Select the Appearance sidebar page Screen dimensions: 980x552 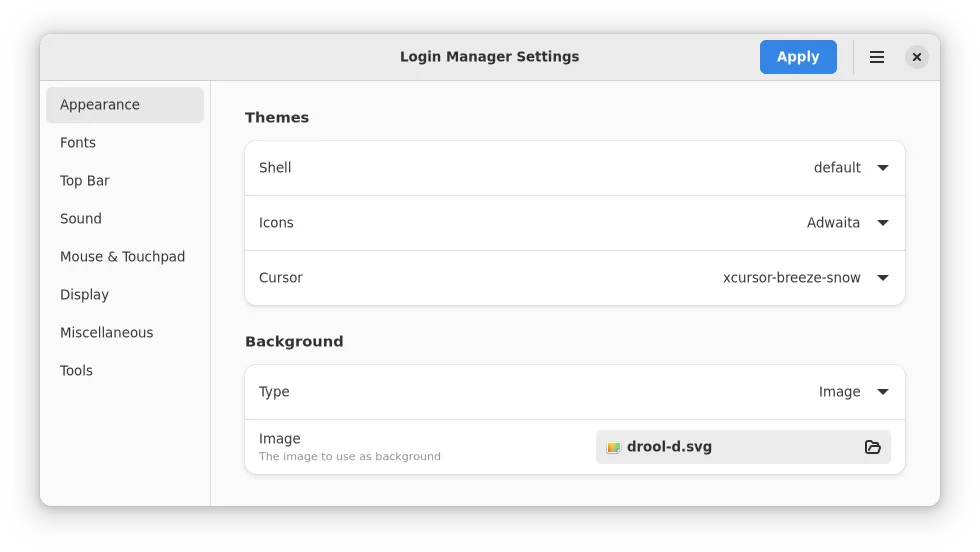[125, 105]
